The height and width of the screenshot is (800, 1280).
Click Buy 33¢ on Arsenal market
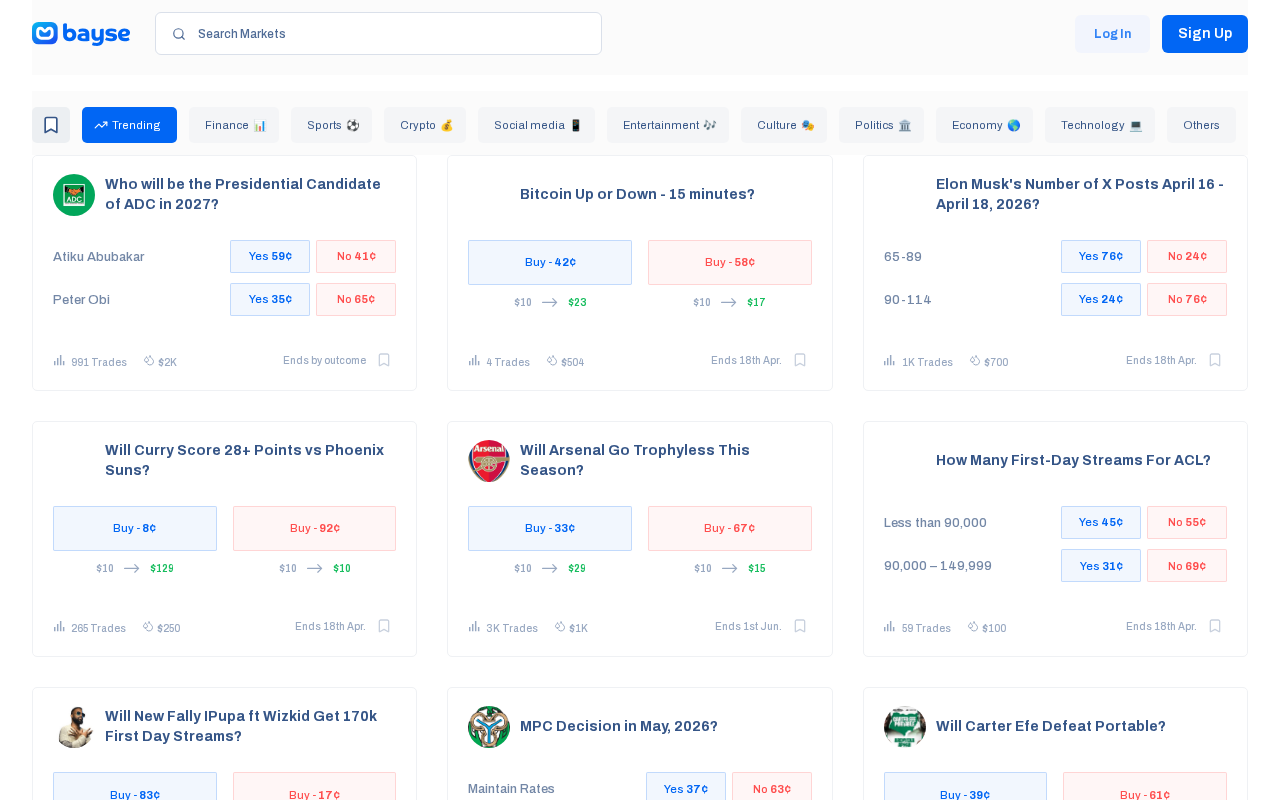coord(550,529)
